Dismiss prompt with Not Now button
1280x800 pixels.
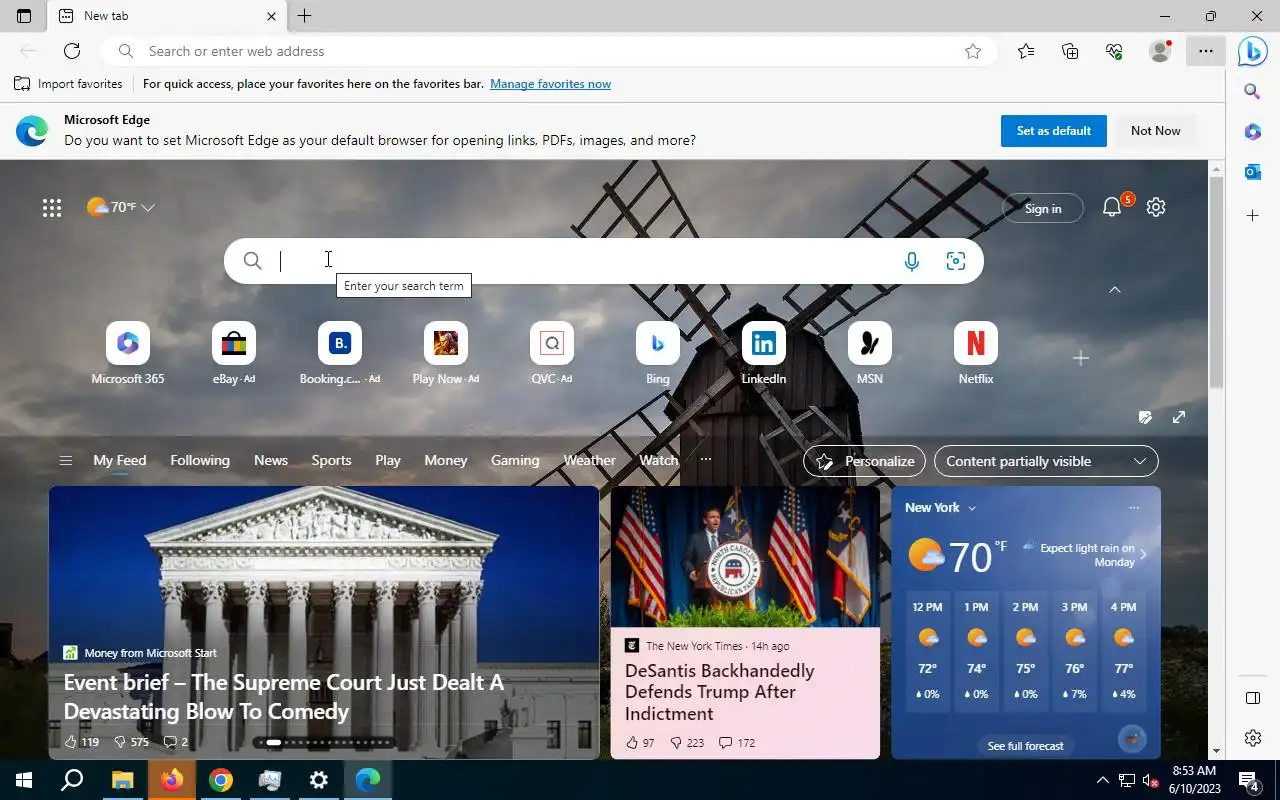pyautogui.click(x=1156, y=131)
